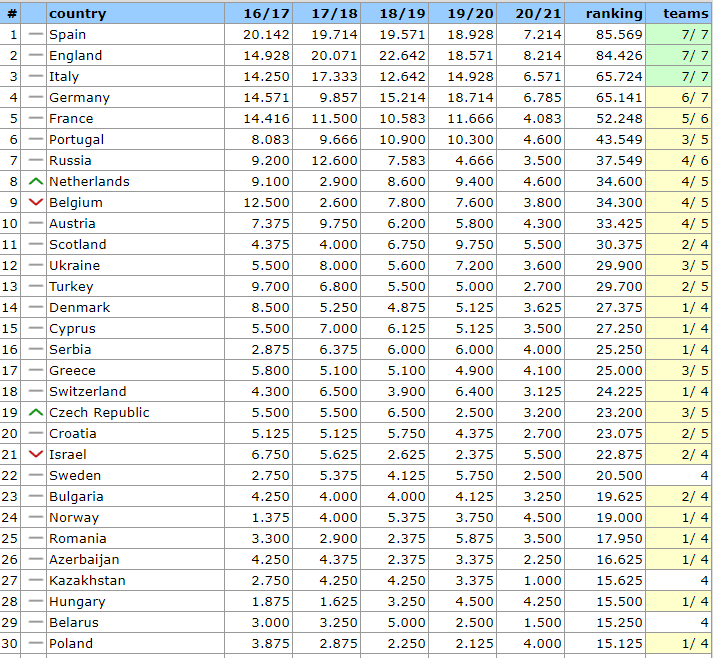Select the Scotland country name
The image size is (713, 658).
[x=77, y=245]
